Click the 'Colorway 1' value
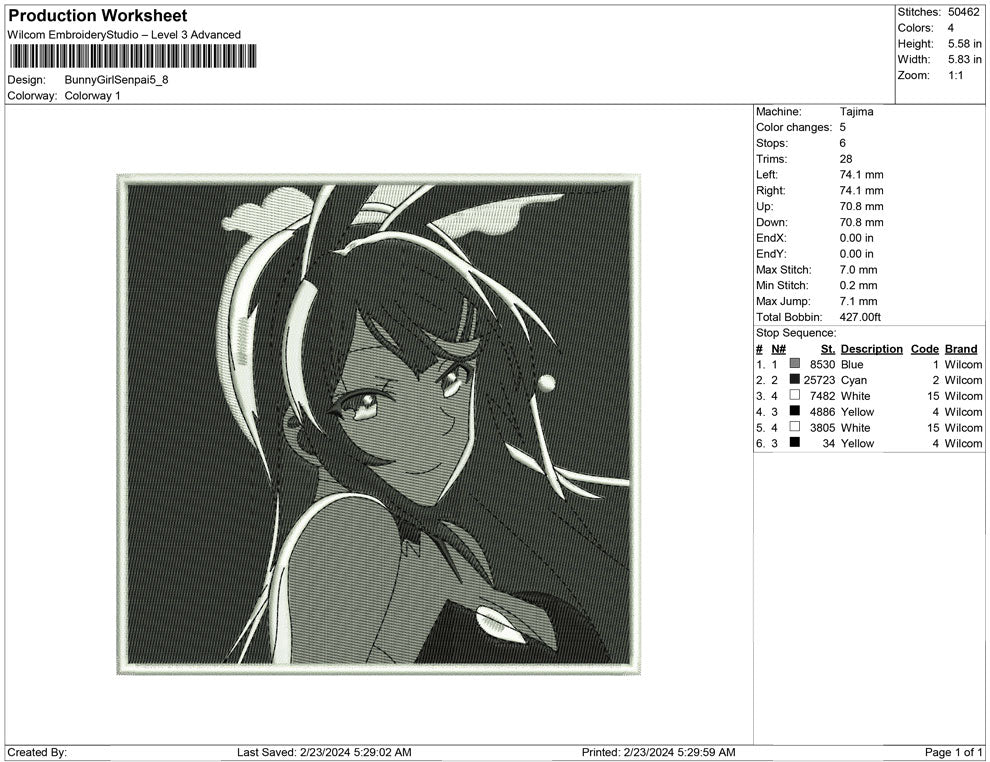Viewport: 990px width, 762px height. 92,96
